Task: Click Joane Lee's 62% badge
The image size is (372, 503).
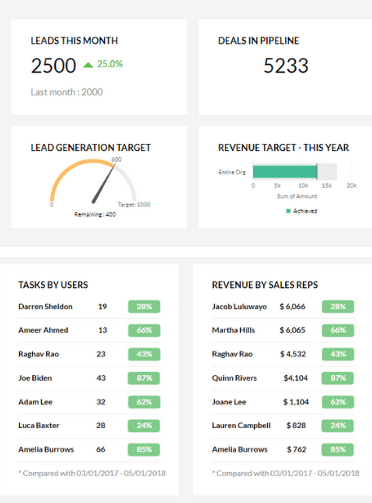Action: [x=338, y=402]
